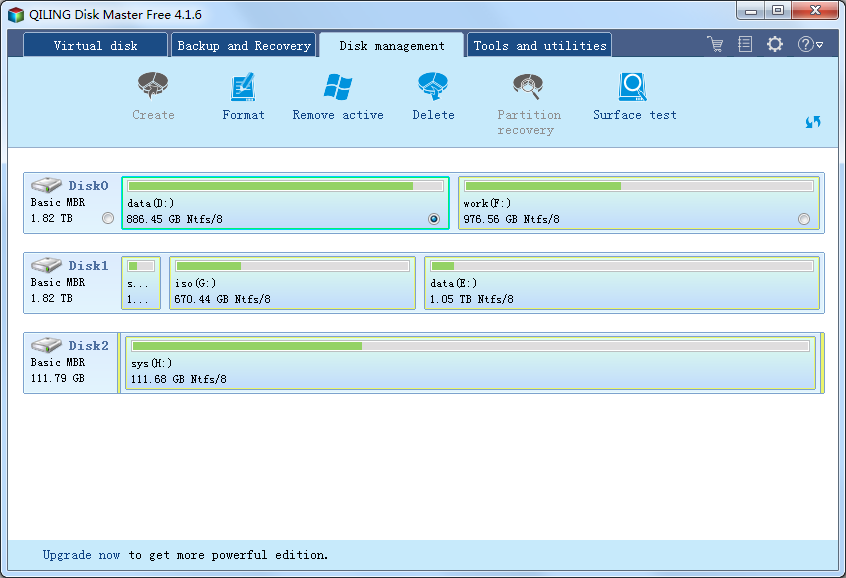
Task: Click the '976.56 GB Ntfs/8' text
Action: point(511,219)
